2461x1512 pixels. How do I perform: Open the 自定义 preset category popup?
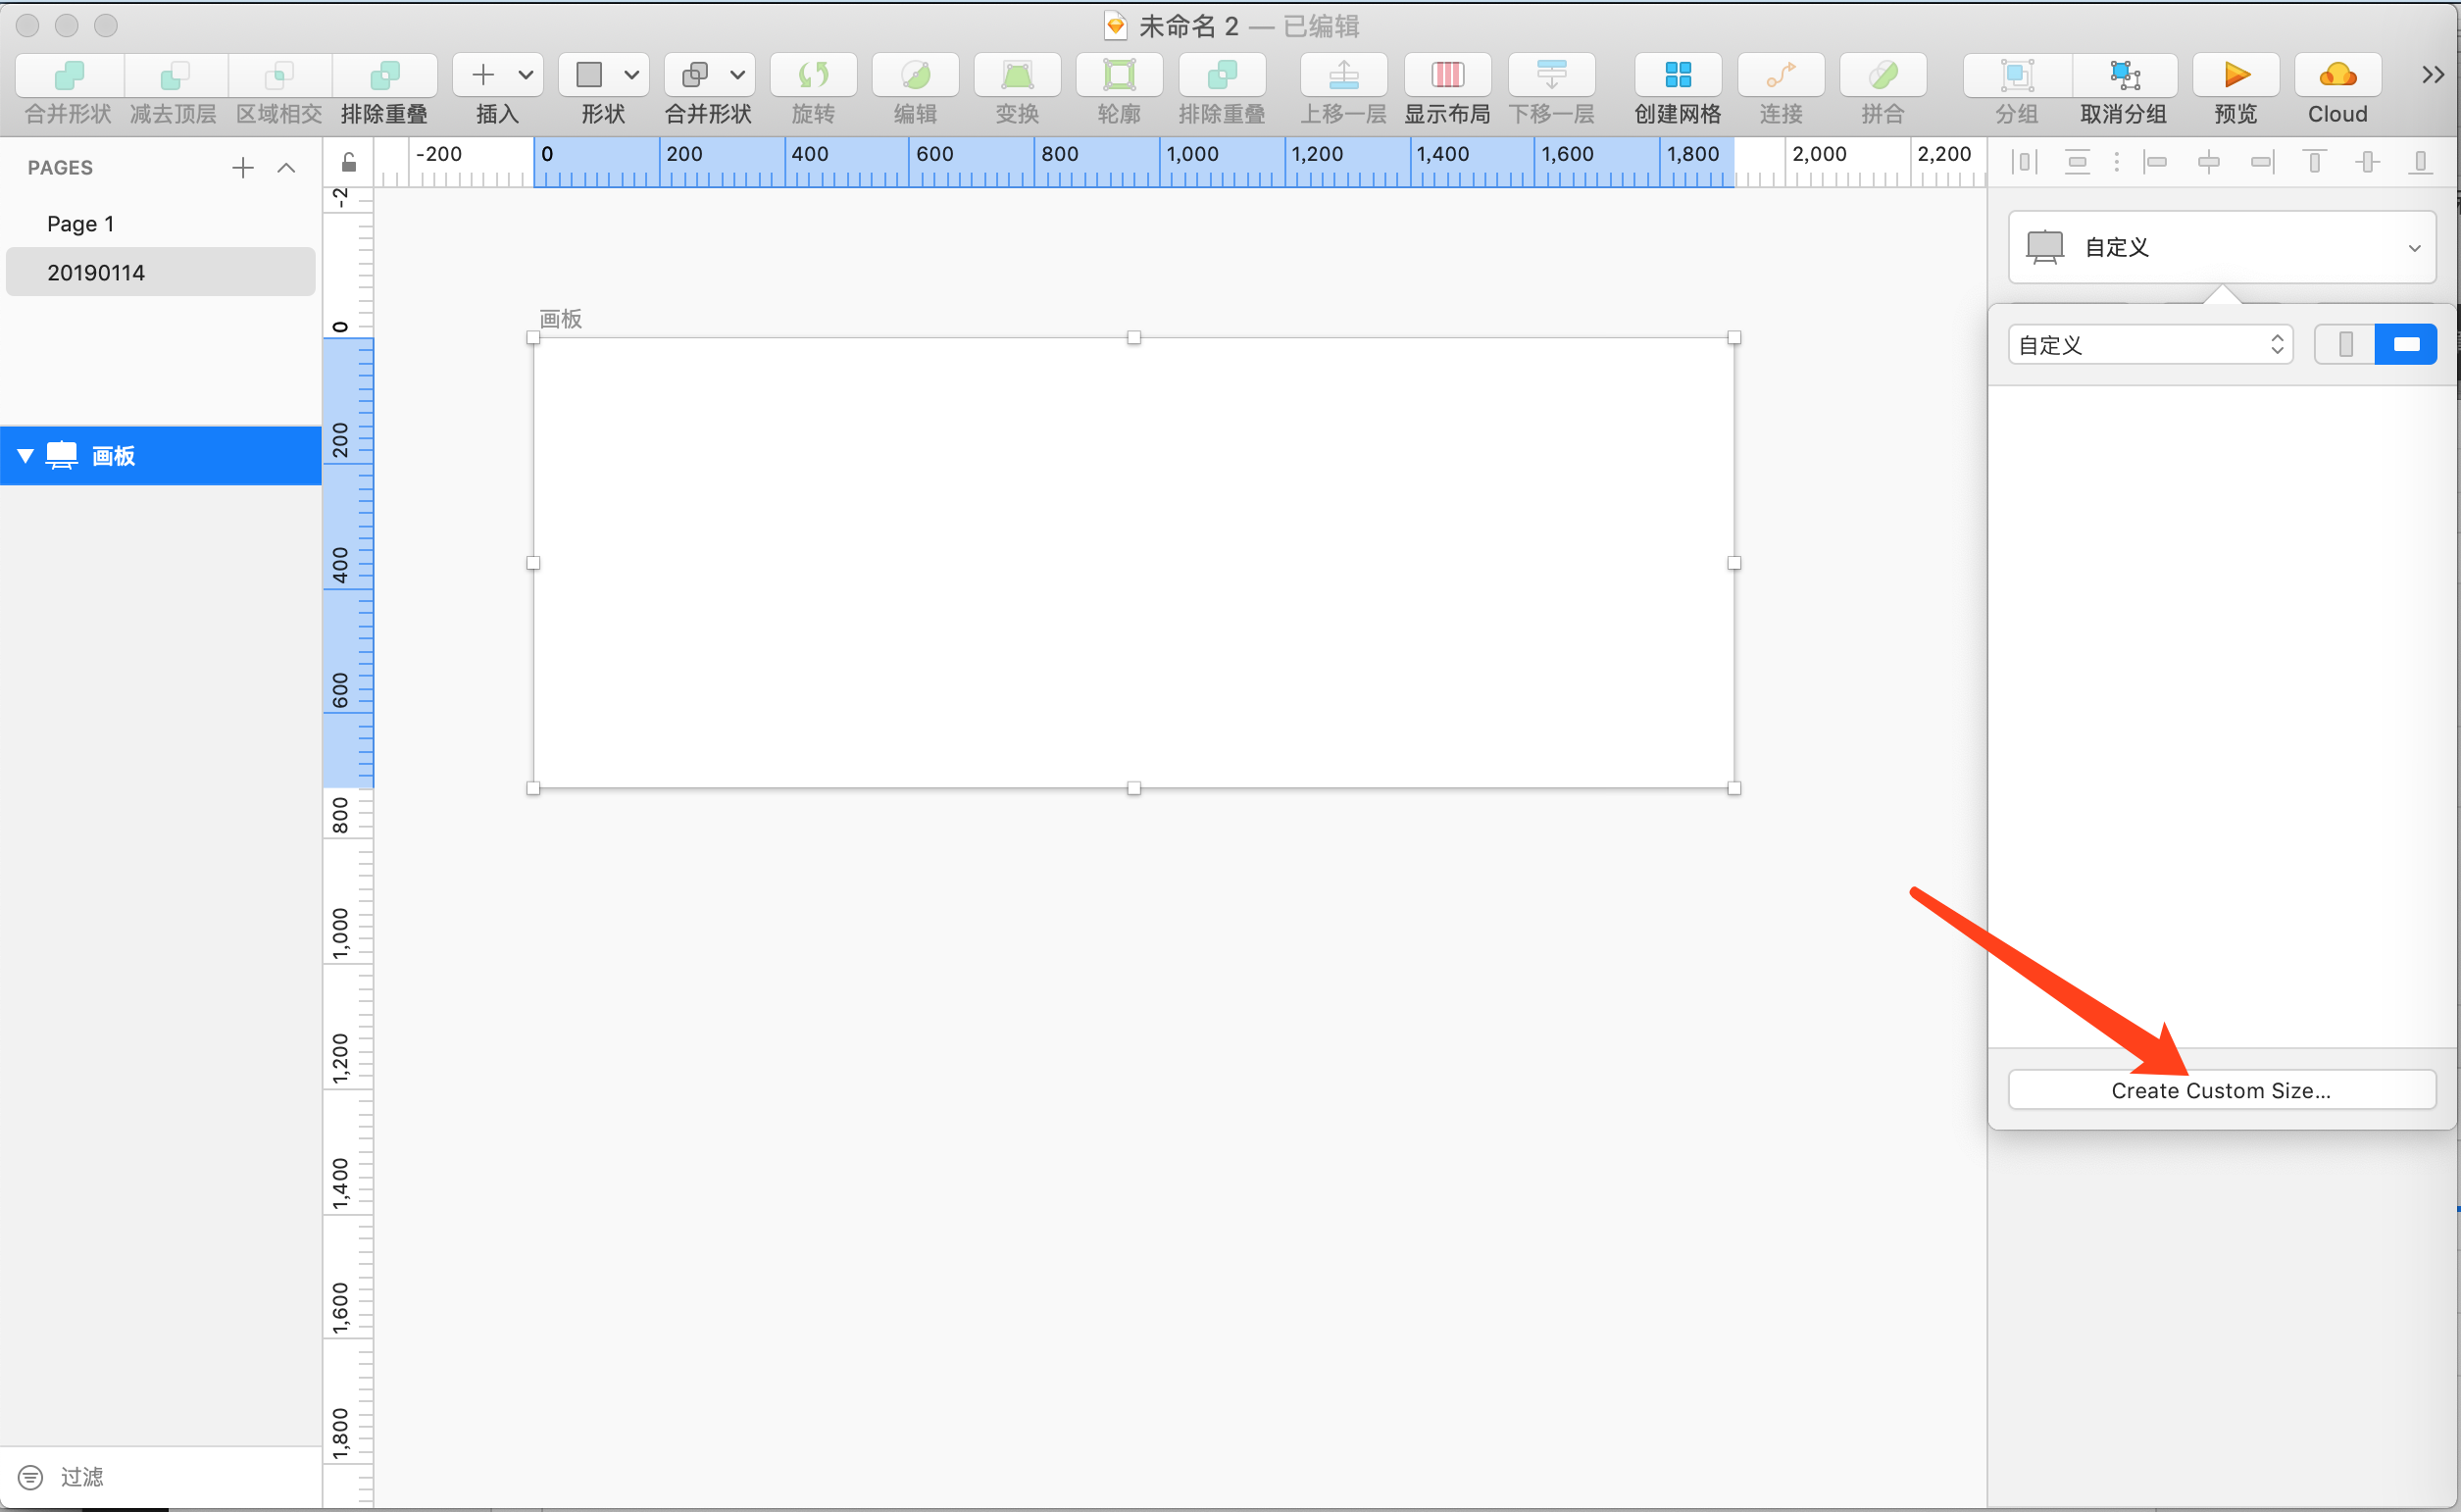2150,345
